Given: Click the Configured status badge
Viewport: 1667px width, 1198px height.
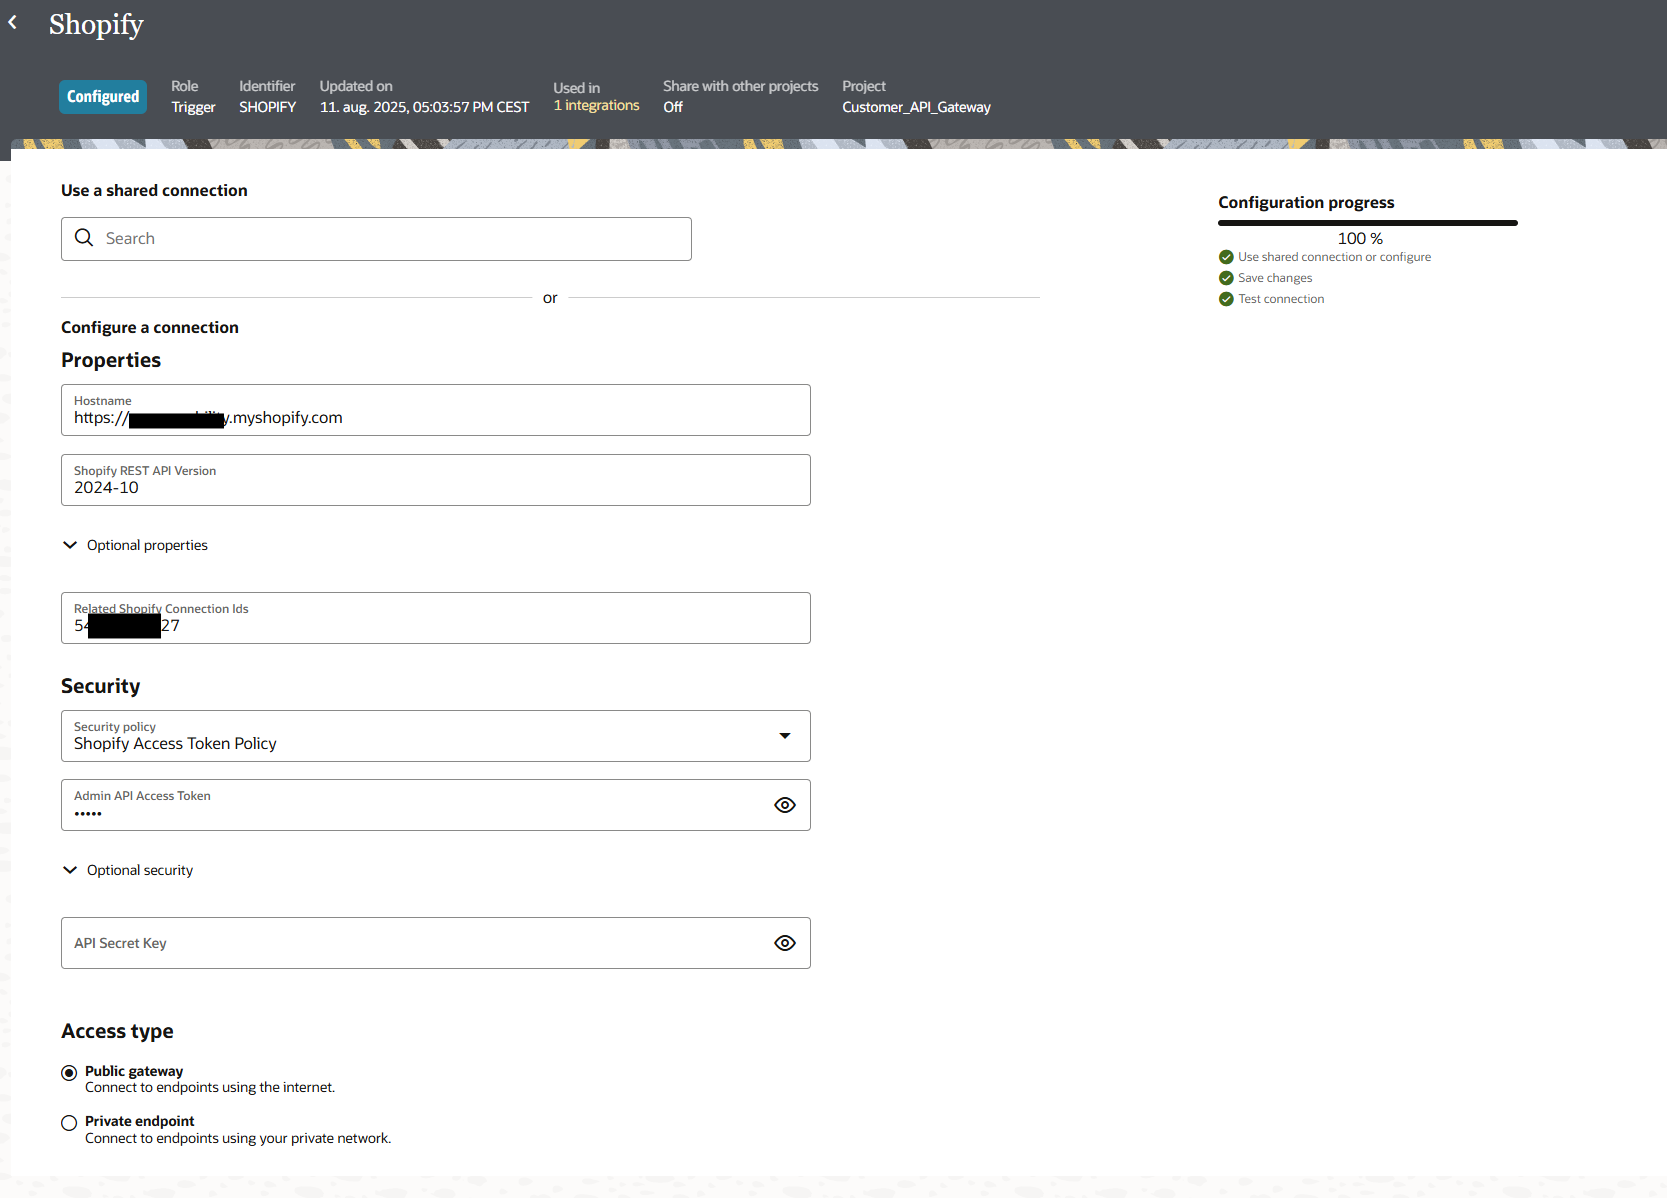Looking at the screenshot, I should [103, 97].
